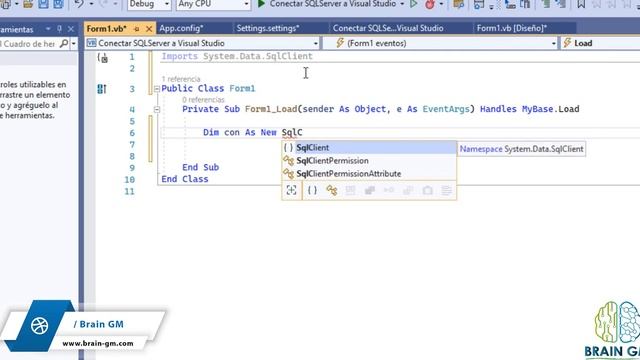Screen dimensions: 640x360
Task: Click the toolbox search magnifier icon
Action: pos(64,43)
